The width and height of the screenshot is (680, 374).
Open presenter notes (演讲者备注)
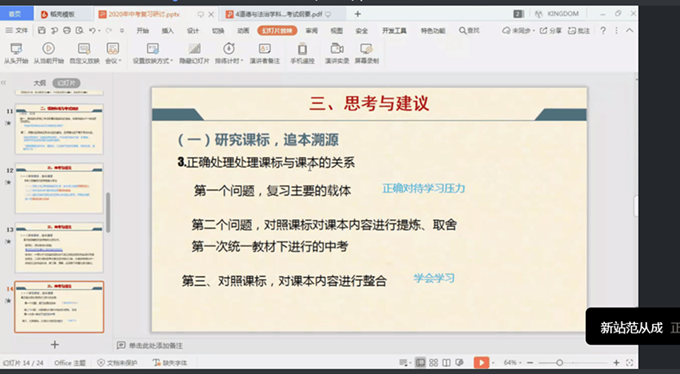[x=265, y=53]
